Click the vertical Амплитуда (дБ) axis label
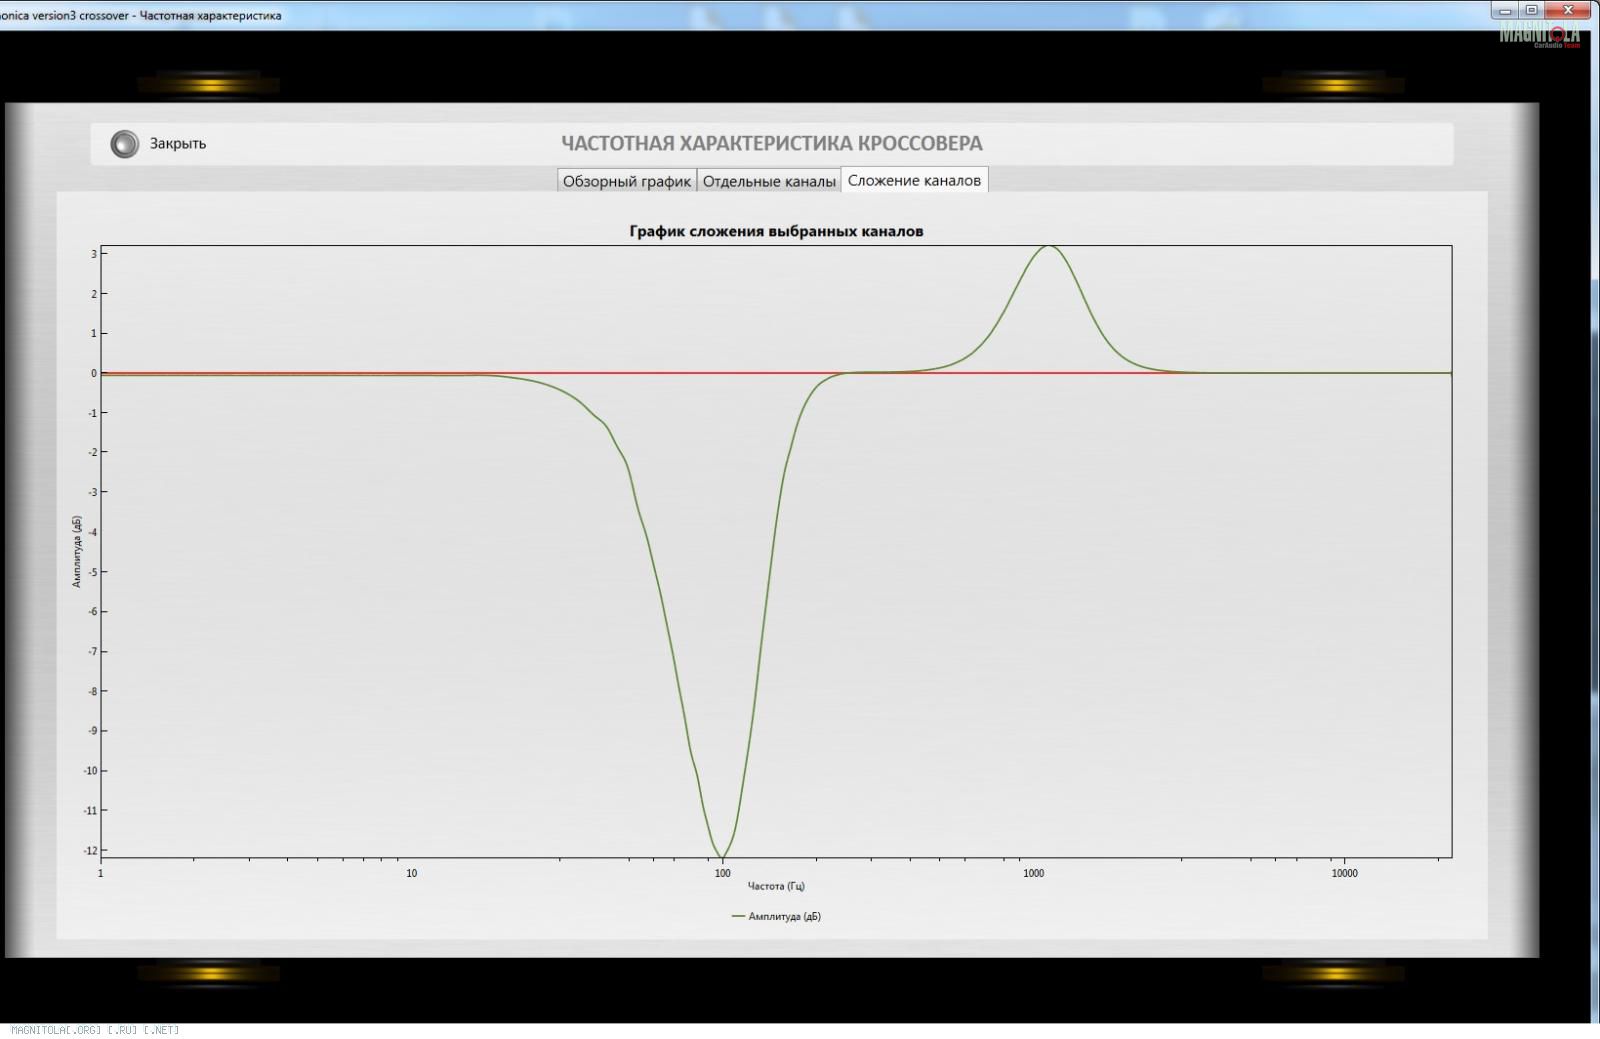 (77, 551)
